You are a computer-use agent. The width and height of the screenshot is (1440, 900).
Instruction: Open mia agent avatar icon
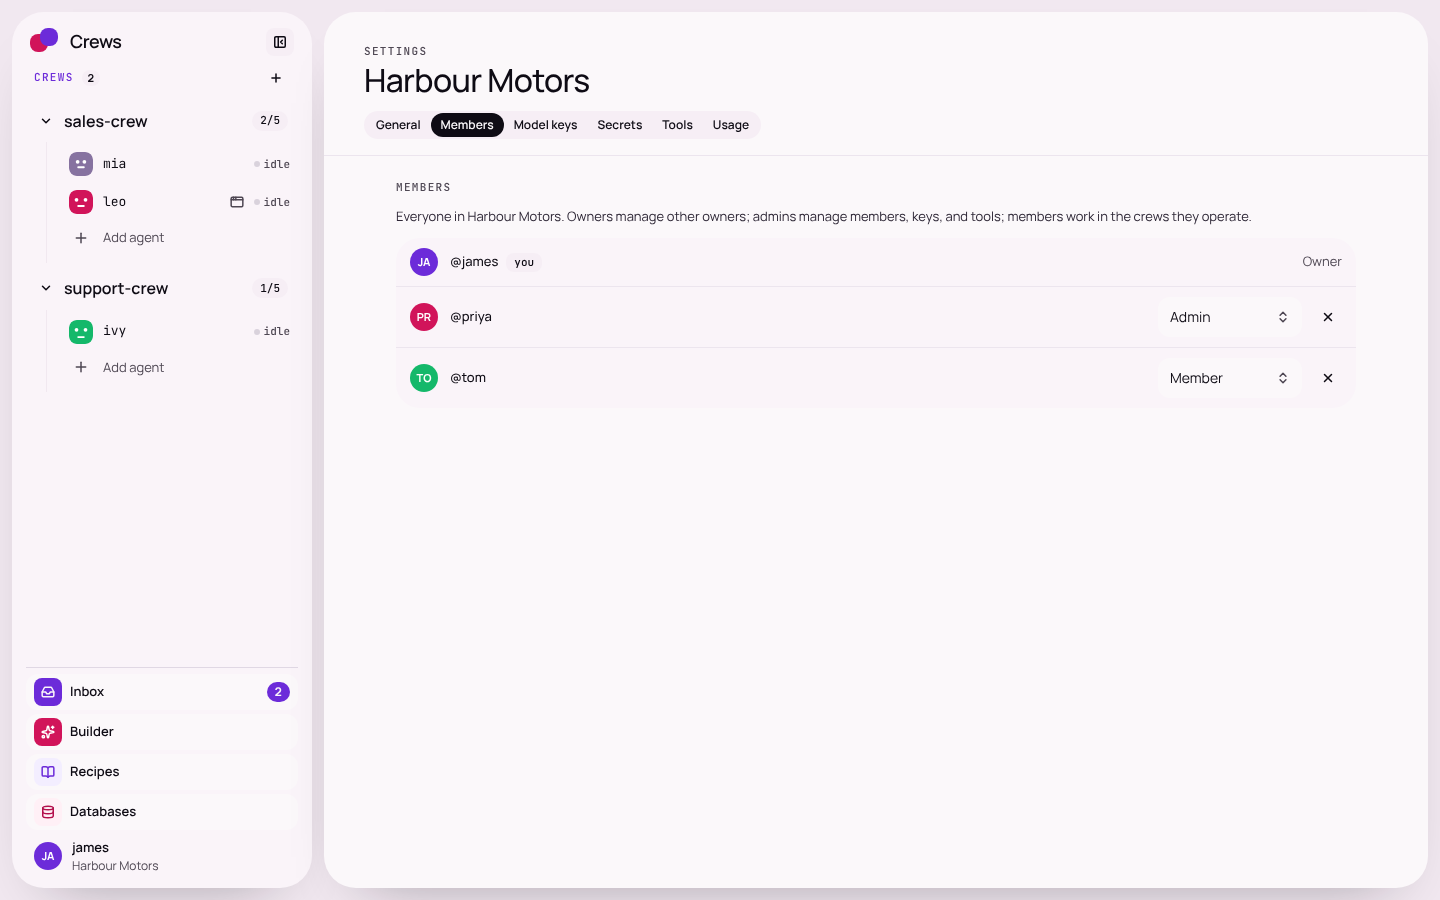(x=81, y=164)
